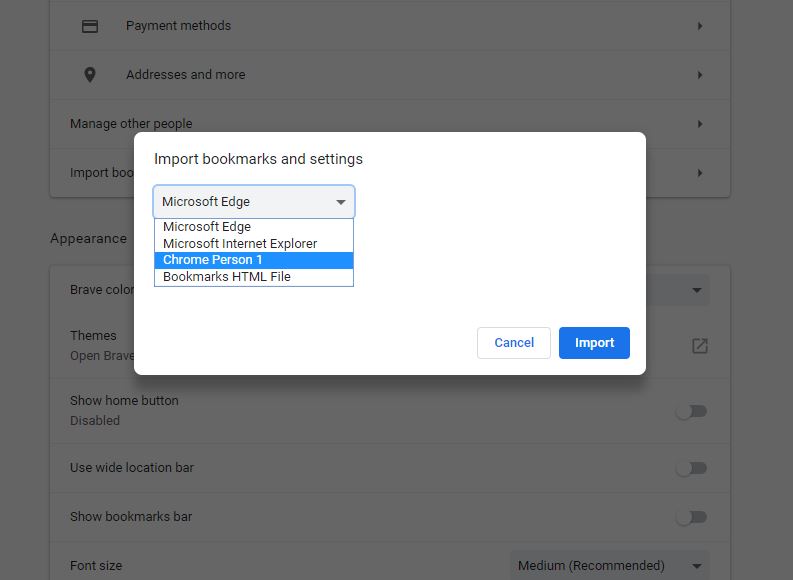
Task: Toggle Show home button switch
Action: [691, 411]
